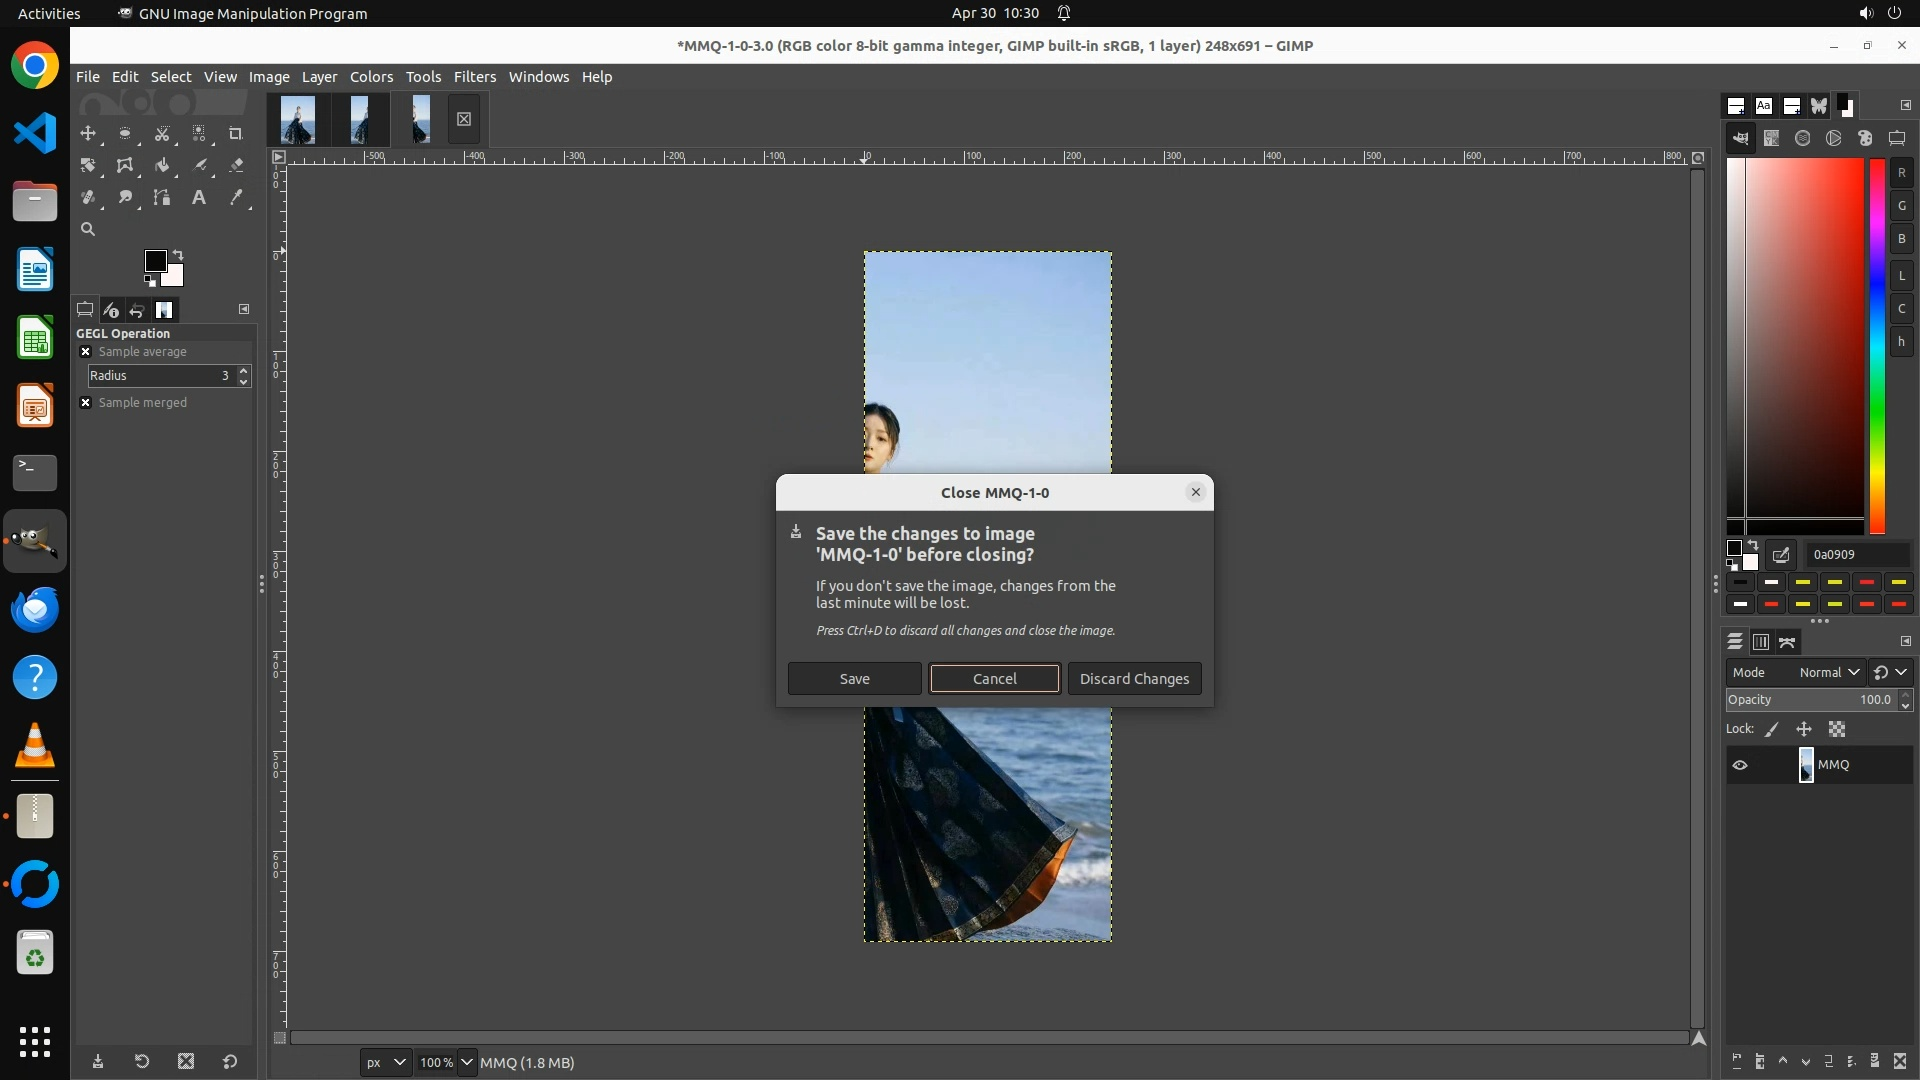Click the Discard Changes button
The height and width of the screenshot is (1080, 1920).
tap(1134, 679)
